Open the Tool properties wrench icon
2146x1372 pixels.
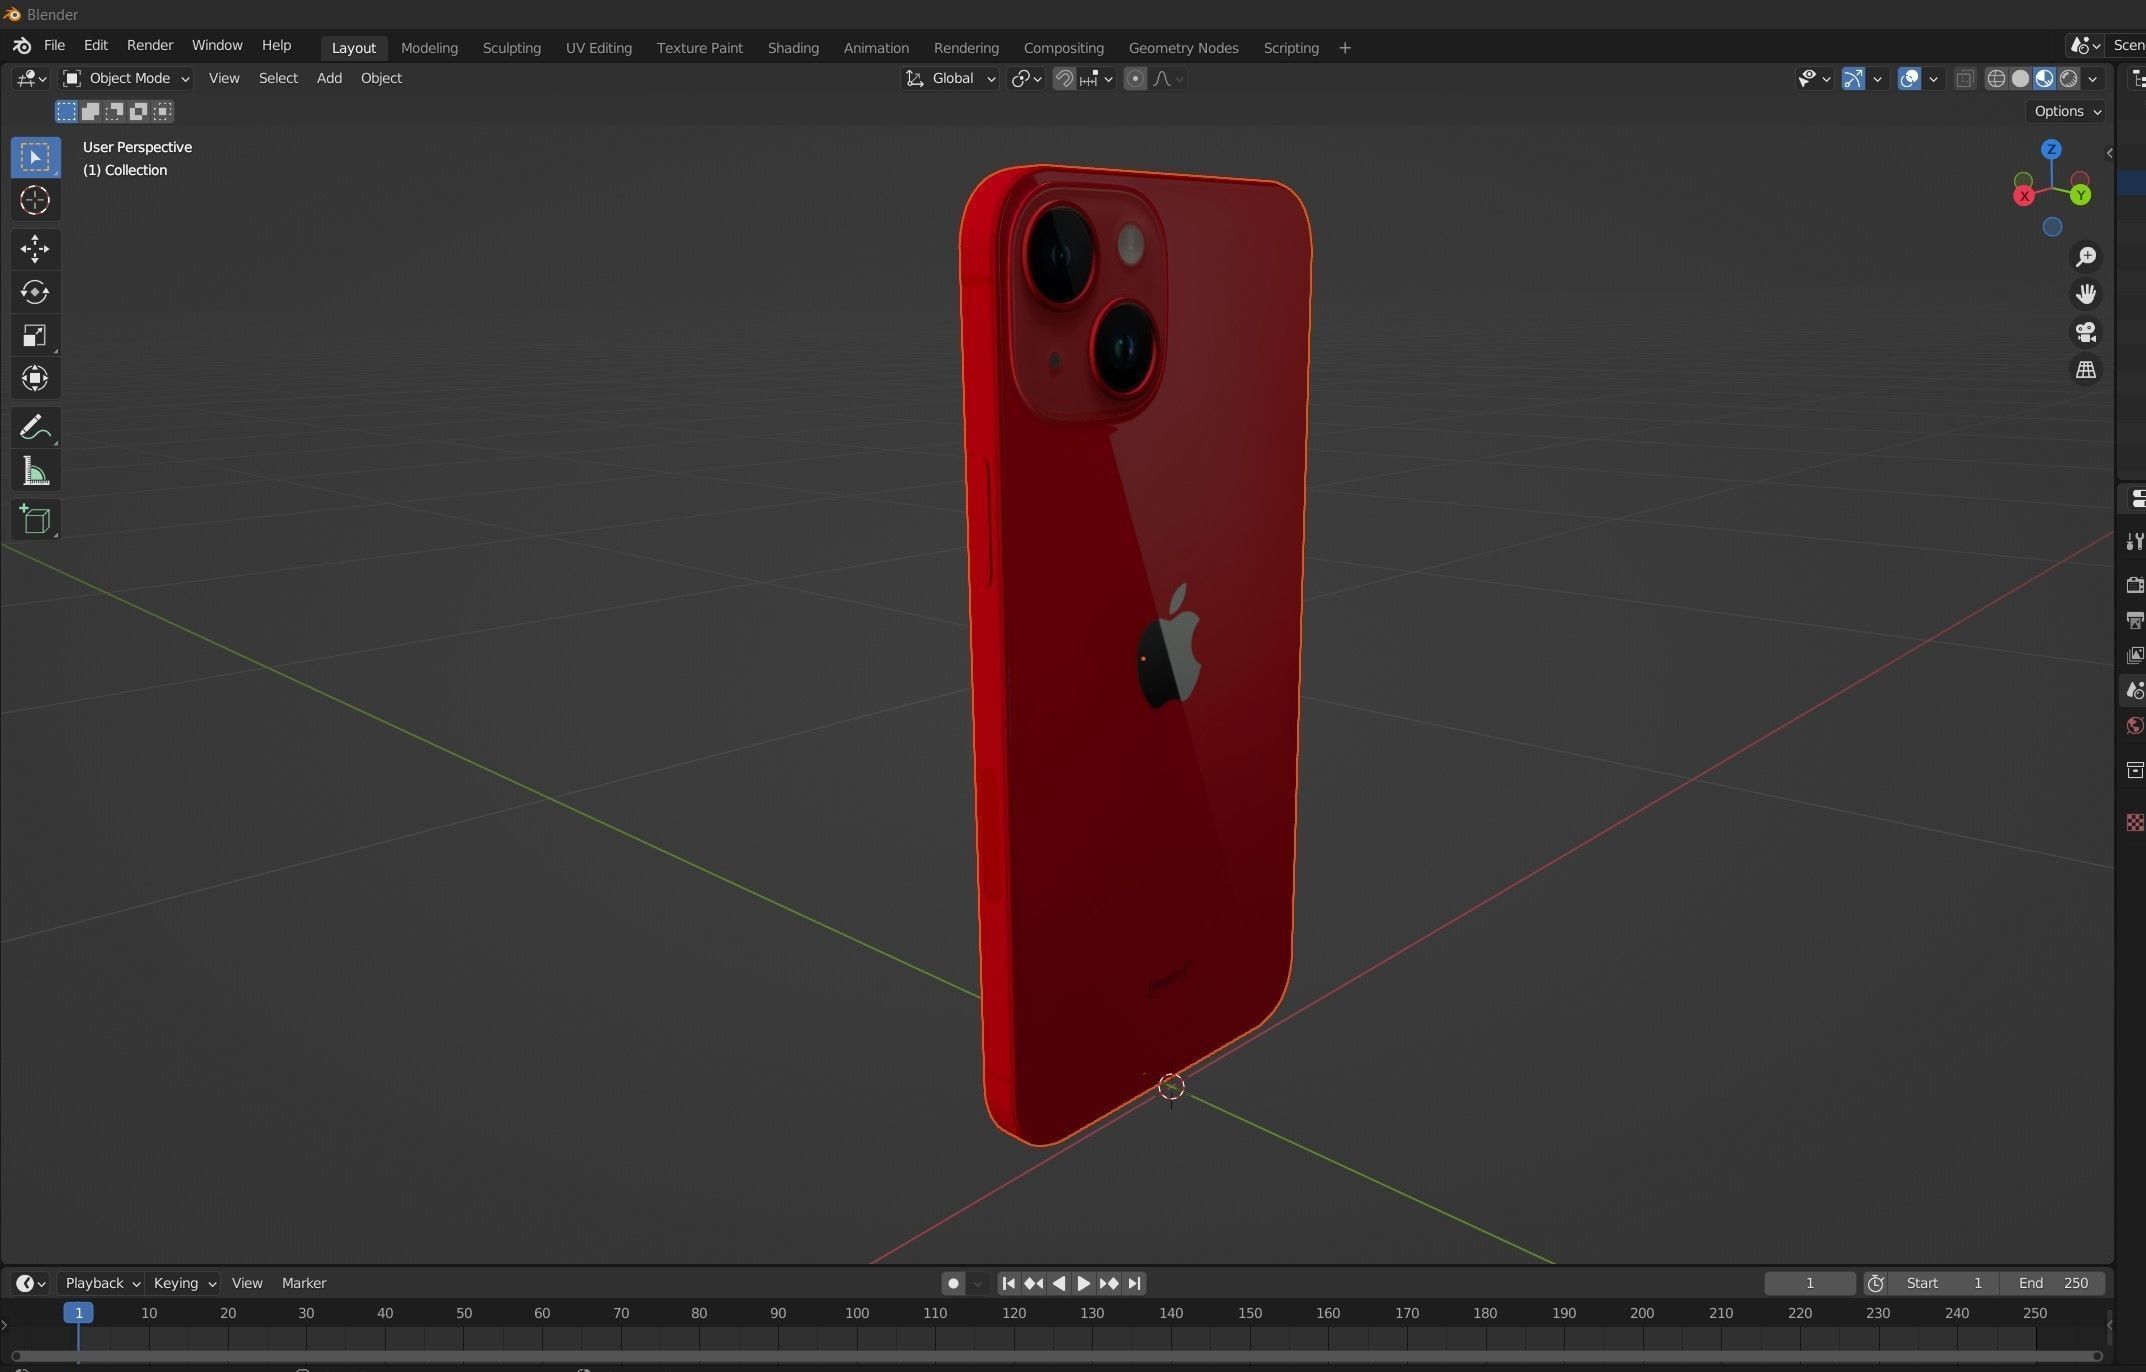click(2134, 541)
